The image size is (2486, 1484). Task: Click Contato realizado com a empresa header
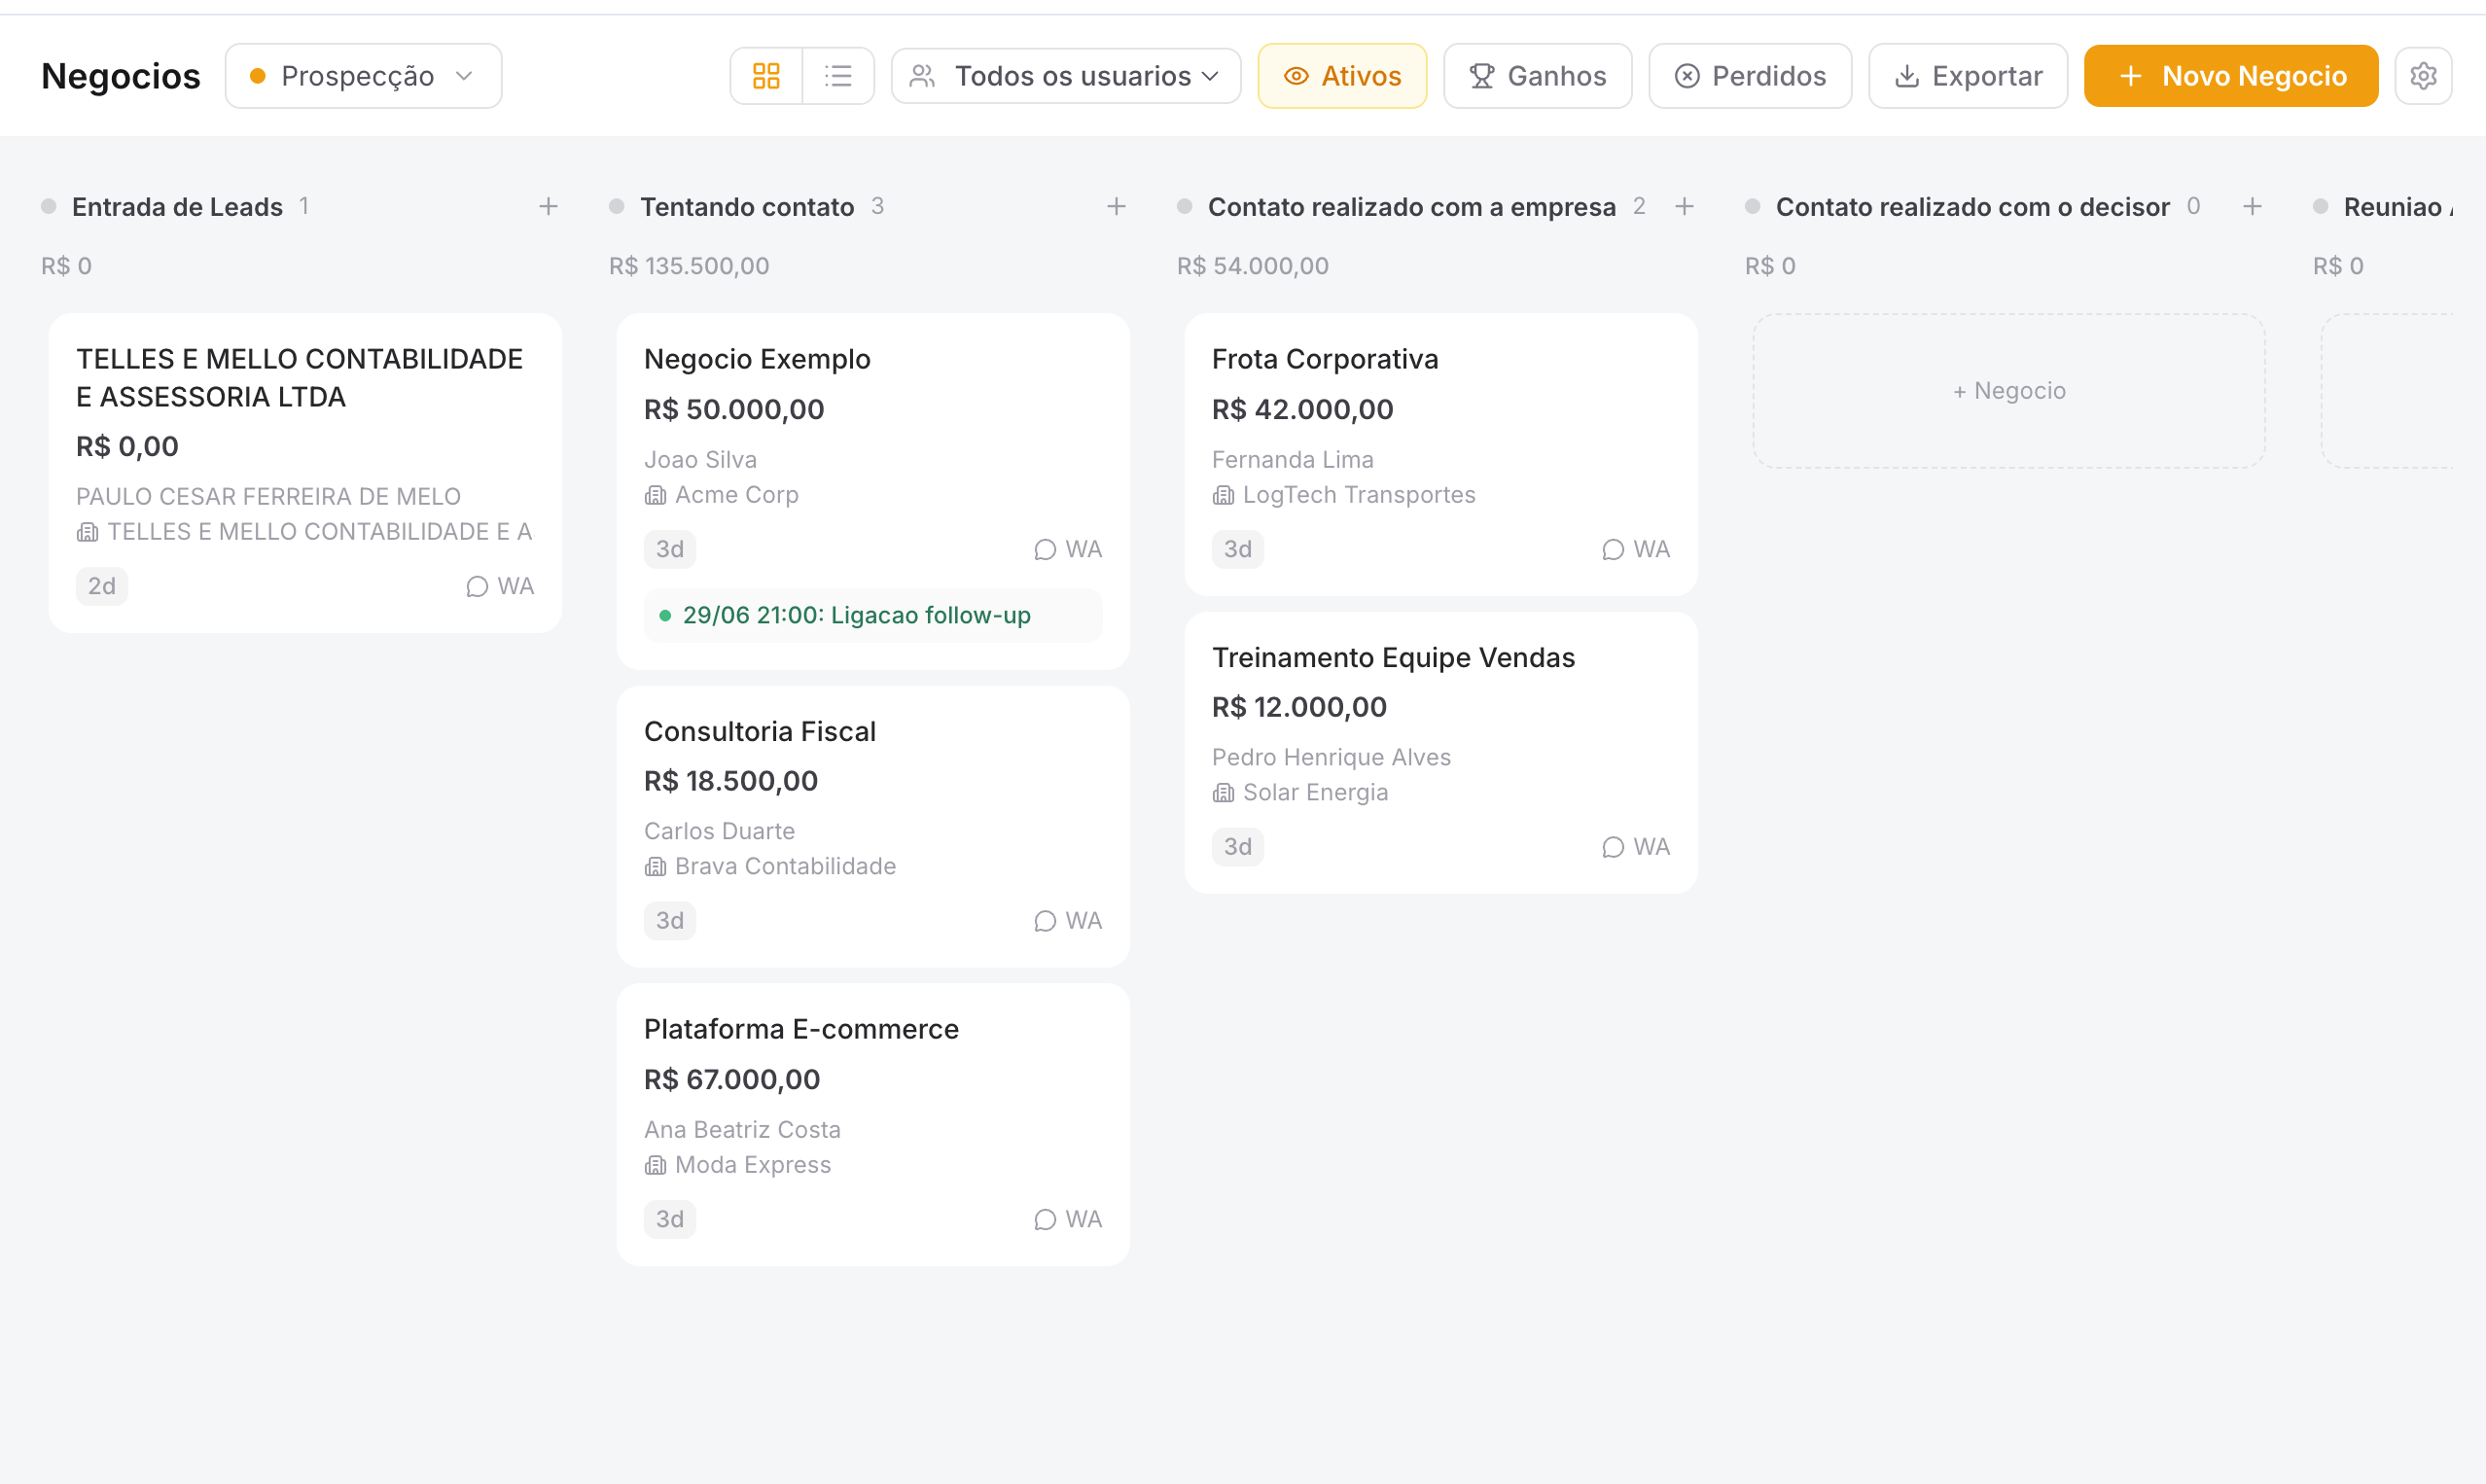coord(1411,207)
